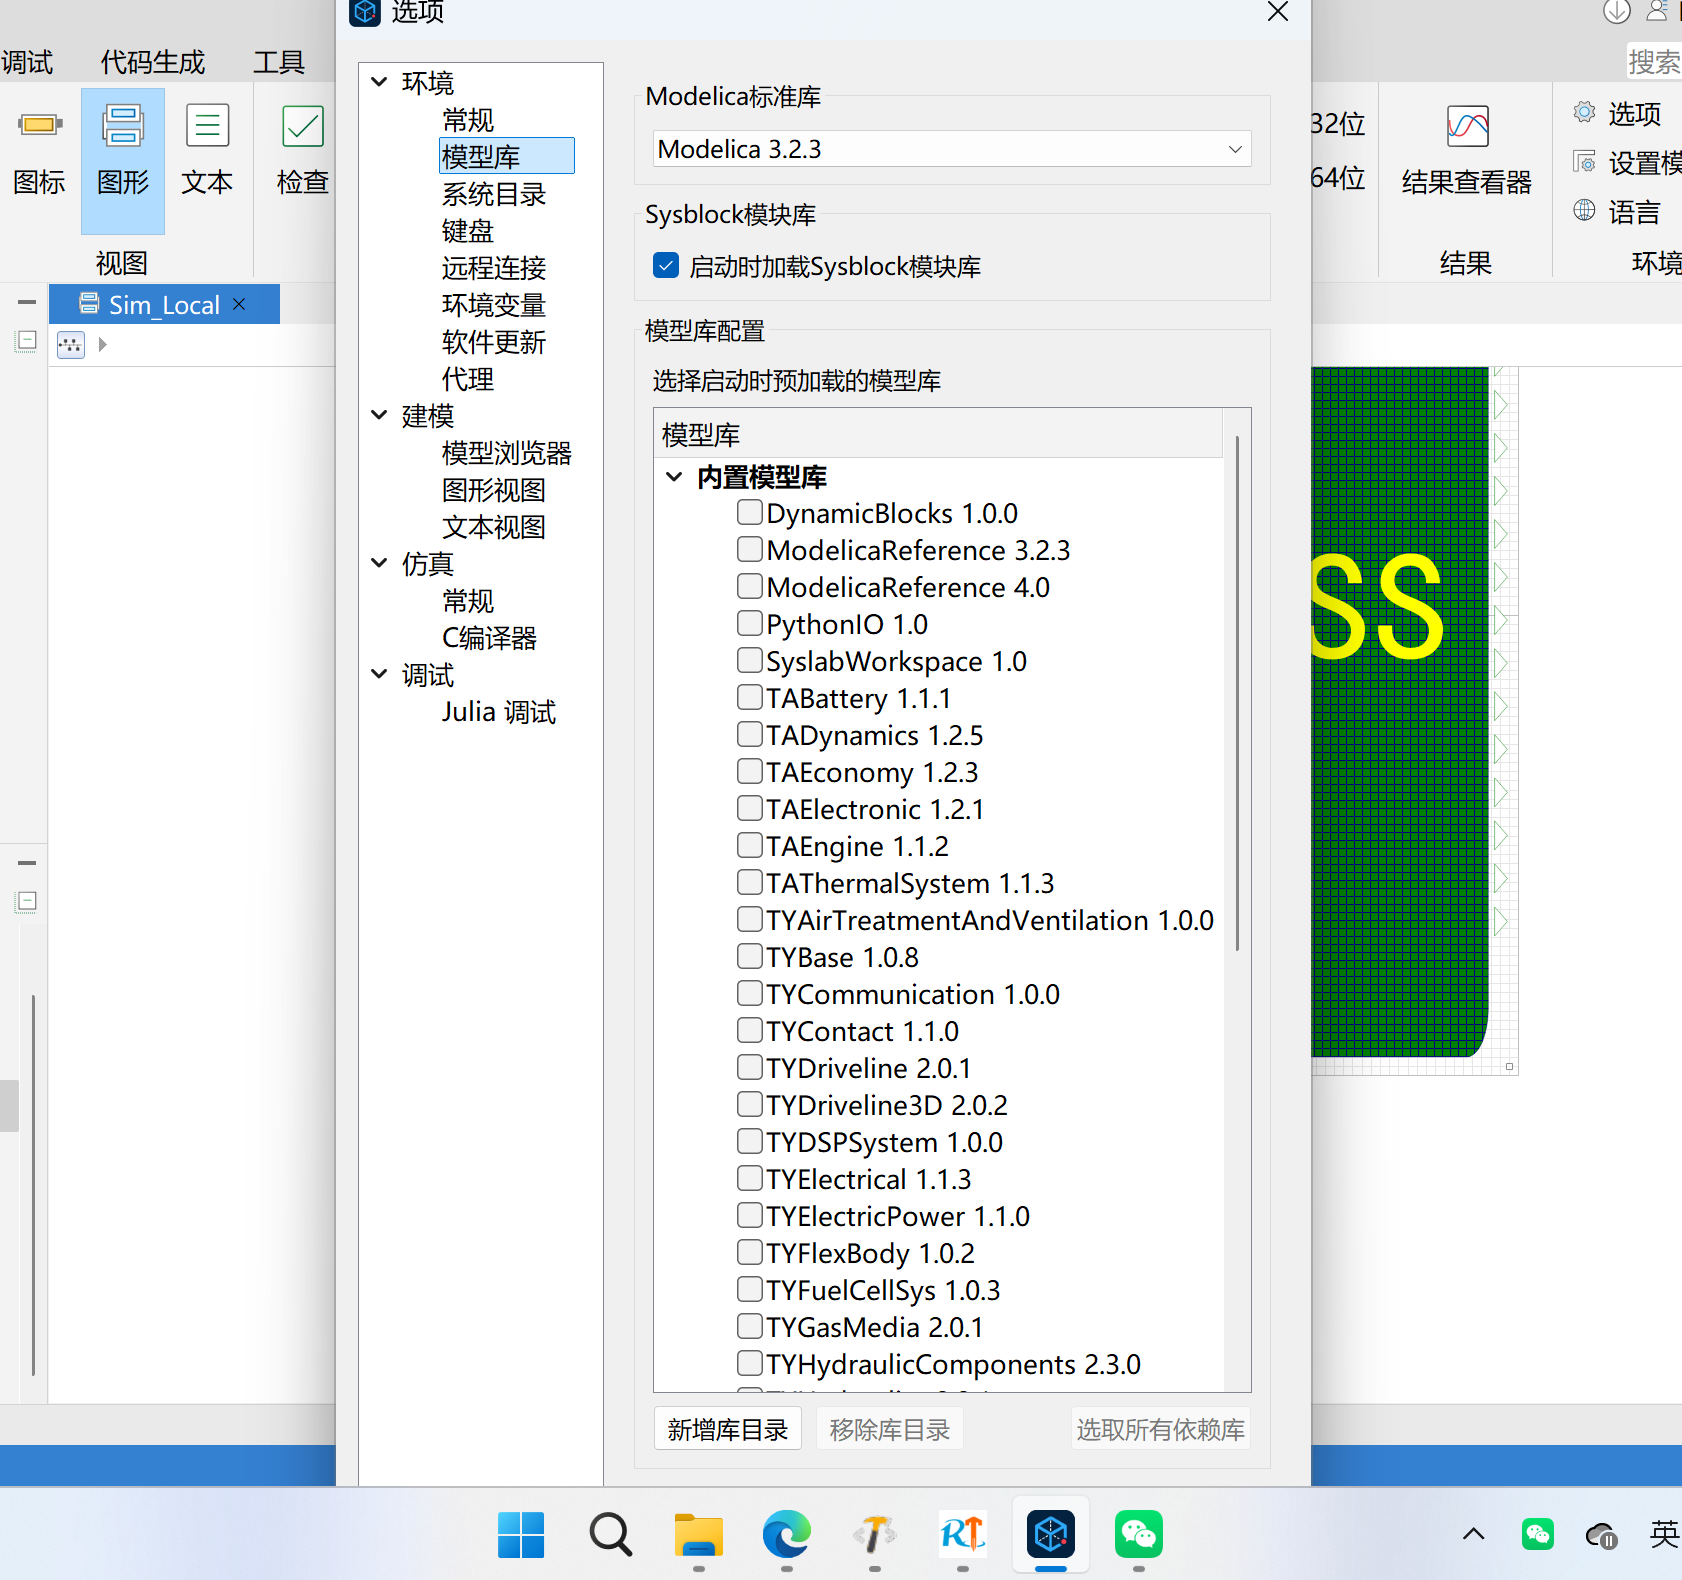The image size is (1682, 1580).
Task: Open the 代码生成 menu tab
Action: tap(153, 62)
